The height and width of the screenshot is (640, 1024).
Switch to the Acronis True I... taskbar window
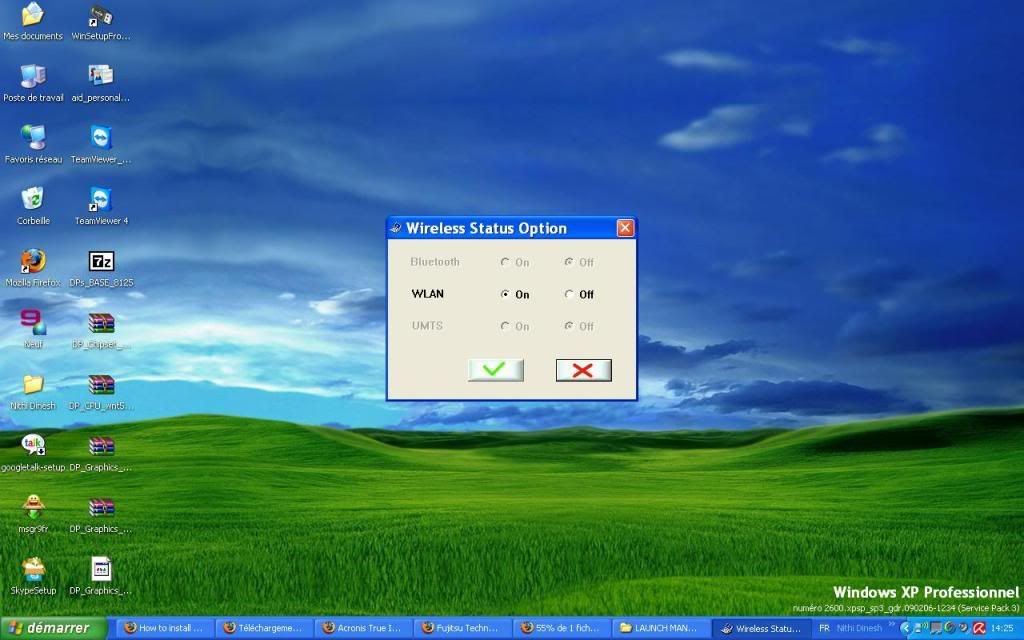tap(362, 628)
